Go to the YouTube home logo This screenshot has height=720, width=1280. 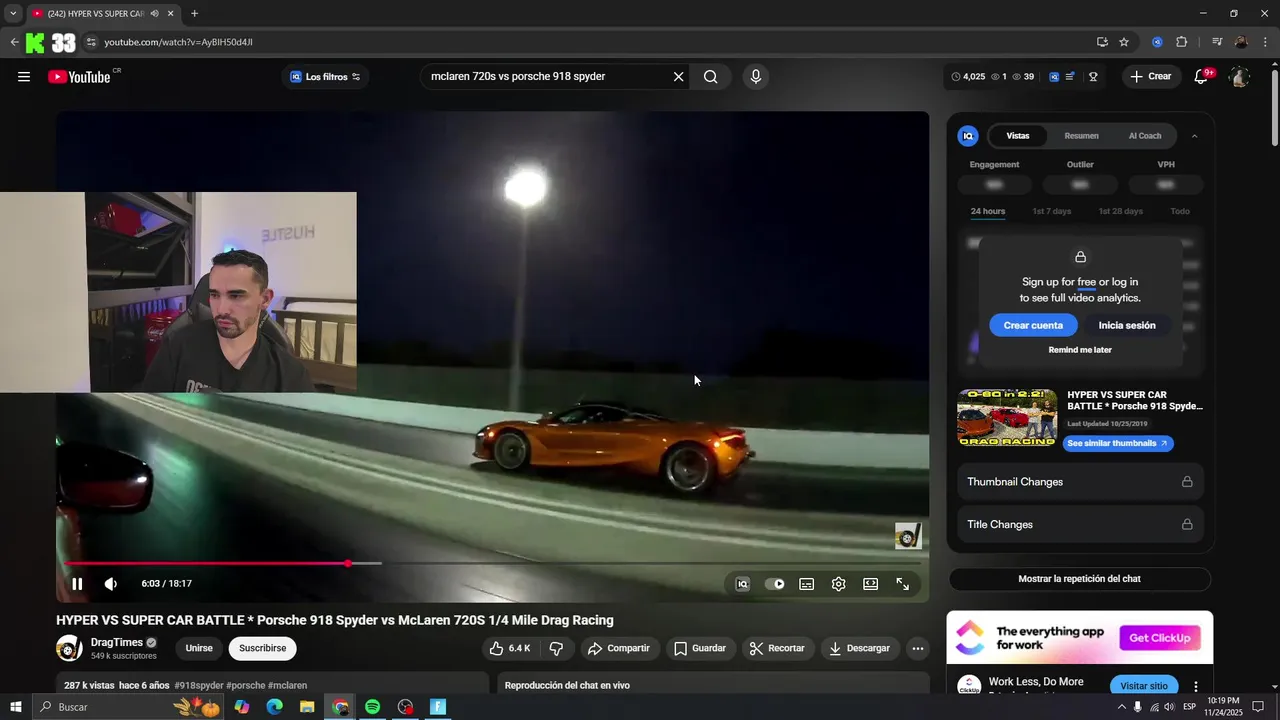[79, 77]
